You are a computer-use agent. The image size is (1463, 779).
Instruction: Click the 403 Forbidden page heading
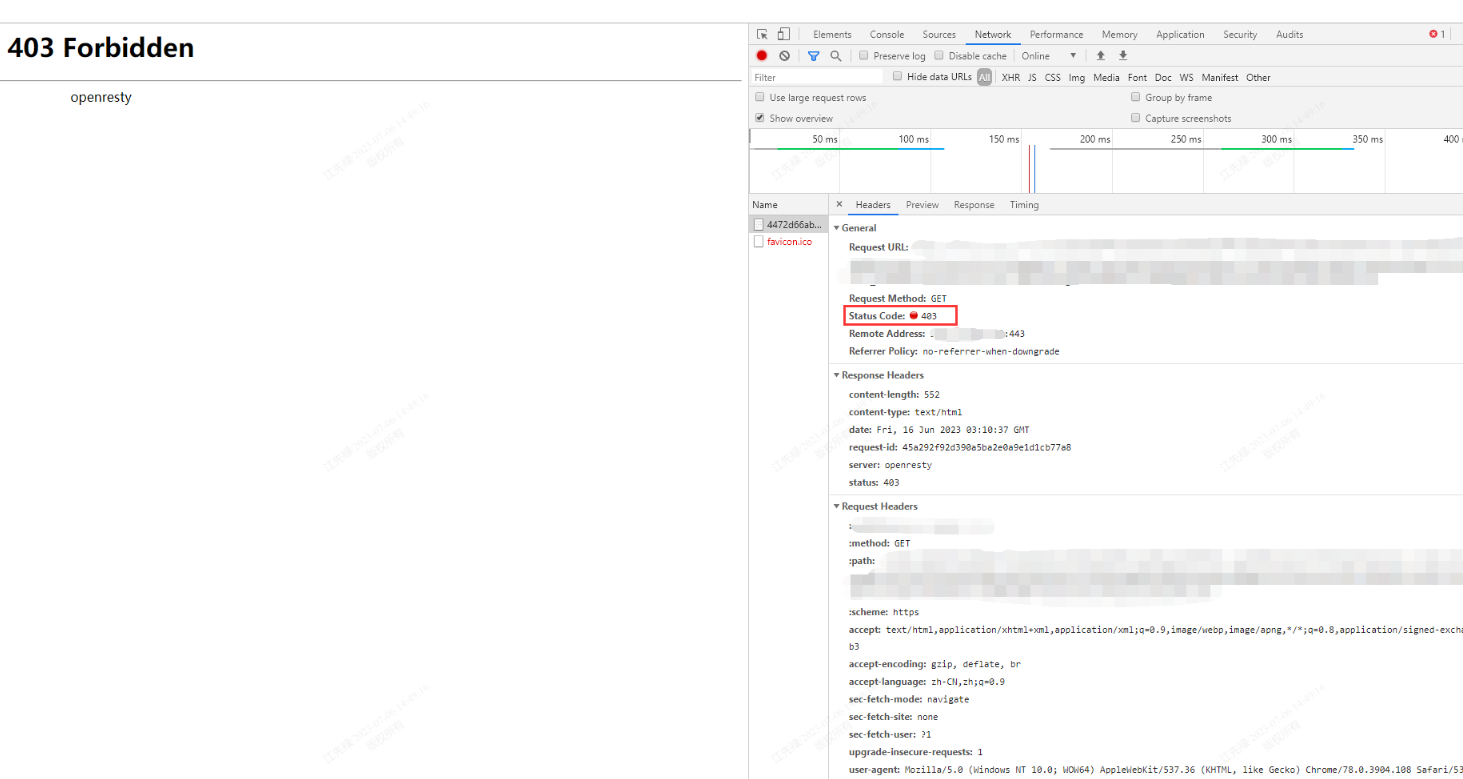(101, 48)
